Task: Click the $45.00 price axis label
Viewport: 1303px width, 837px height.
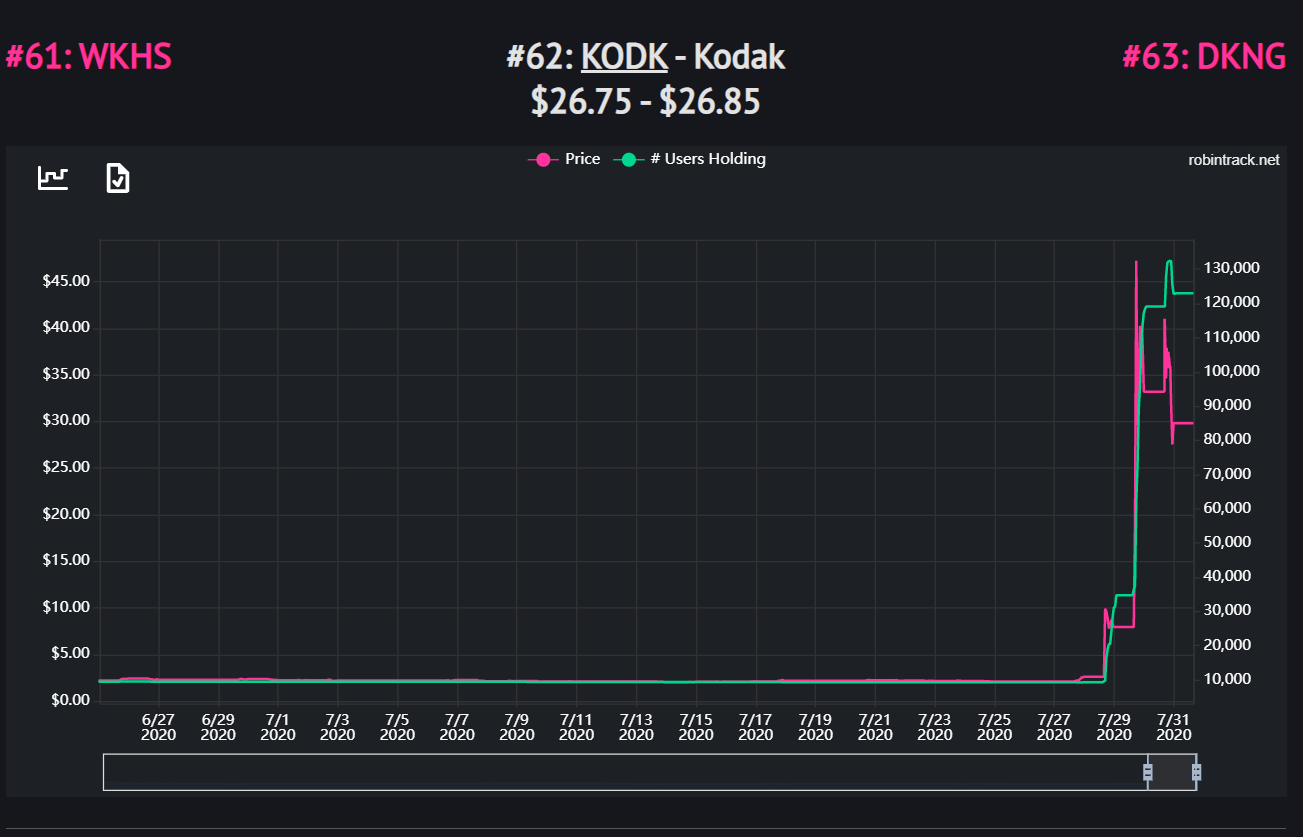Action: click(66, 281)
